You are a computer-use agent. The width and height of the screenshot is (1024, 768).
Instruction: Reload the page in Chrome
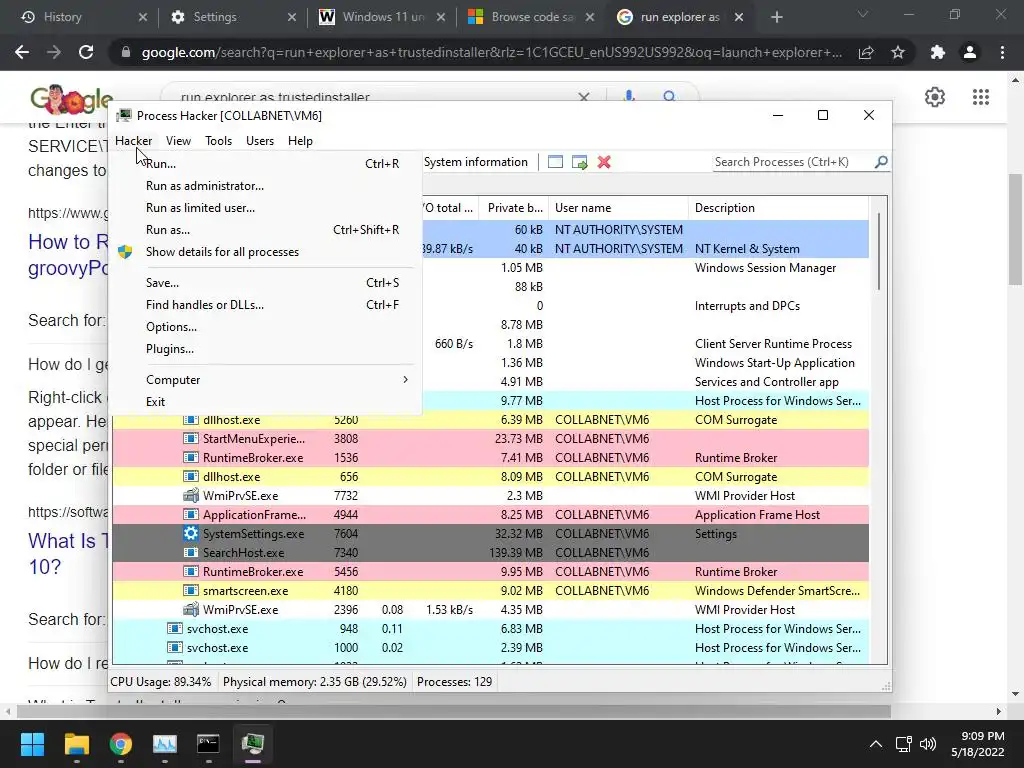(86, 52)
